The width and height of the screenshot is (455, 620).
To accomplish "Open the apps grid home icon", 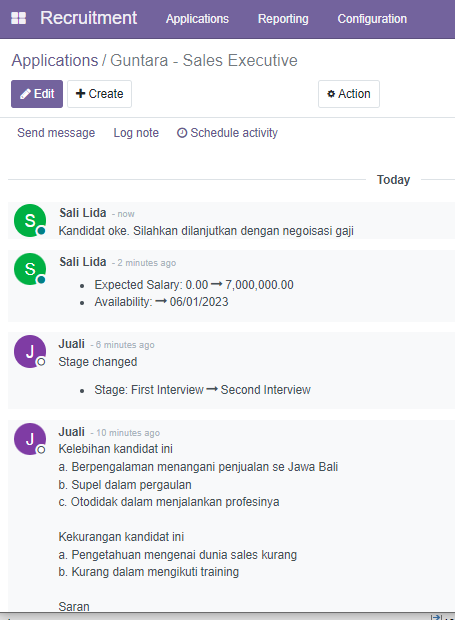I will (18, 18).
